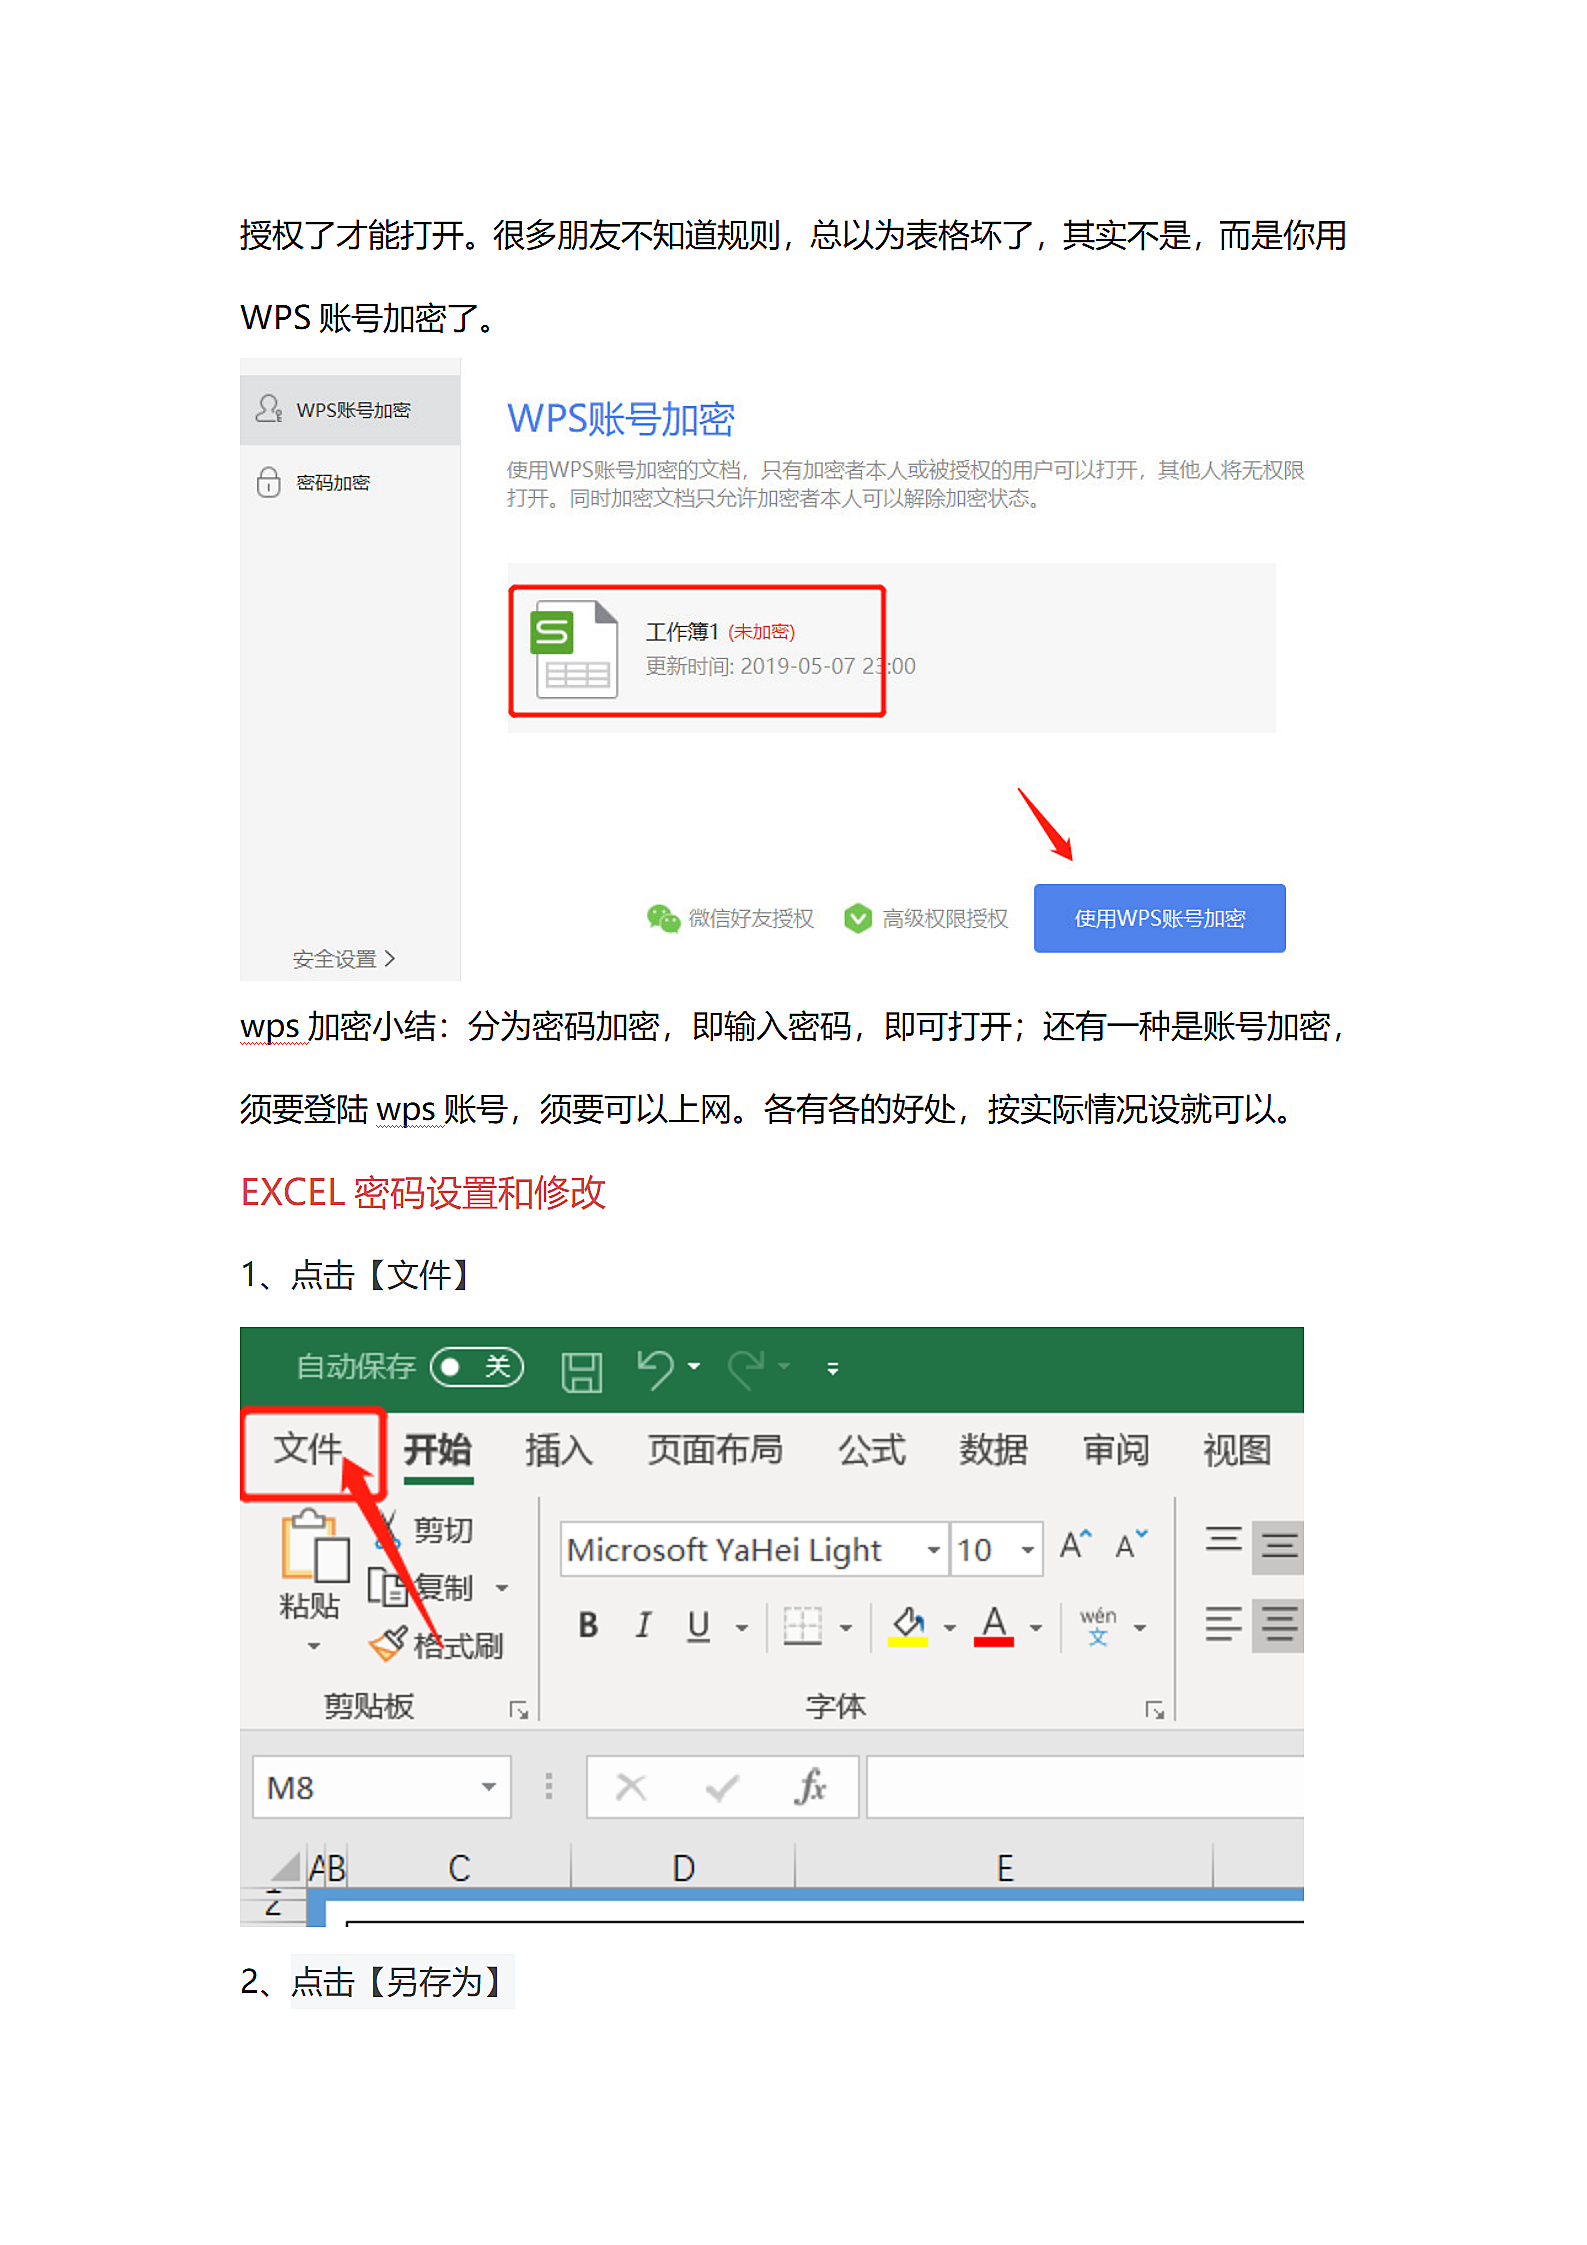Open the font color dropdown arrow
Viewport: 1587px width, 2245px height.
pos(1036,1628)
